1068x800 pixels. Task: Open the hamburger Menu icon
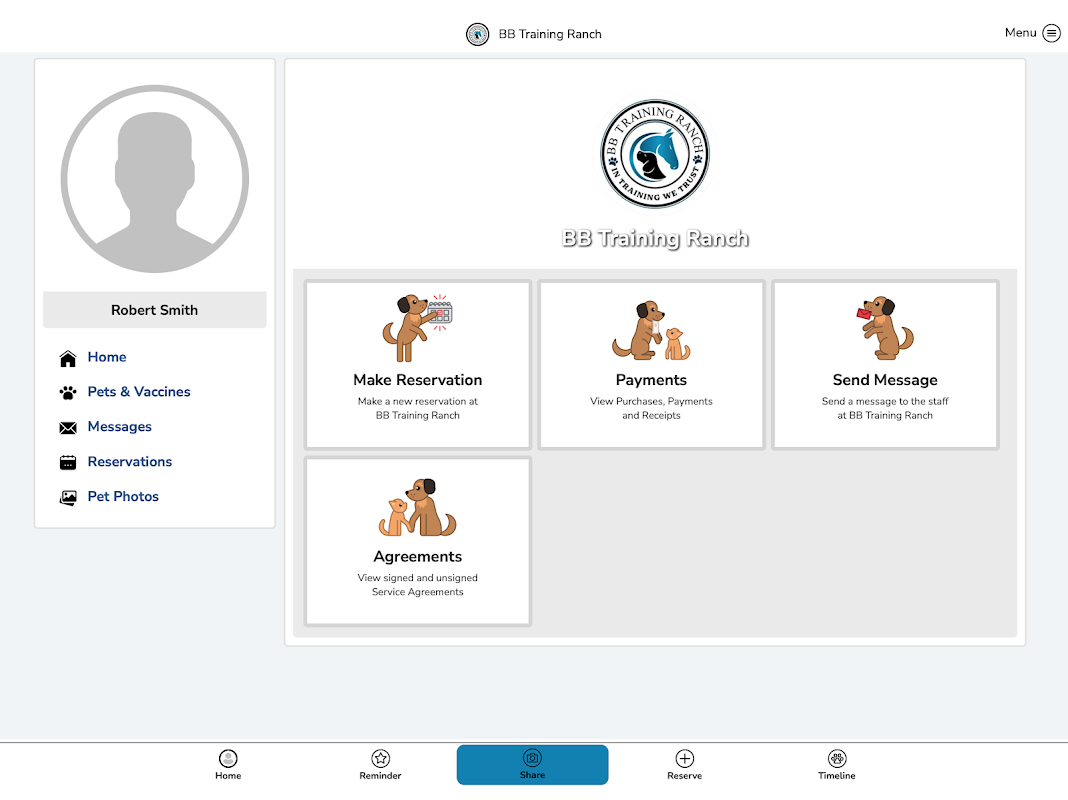1051,33
